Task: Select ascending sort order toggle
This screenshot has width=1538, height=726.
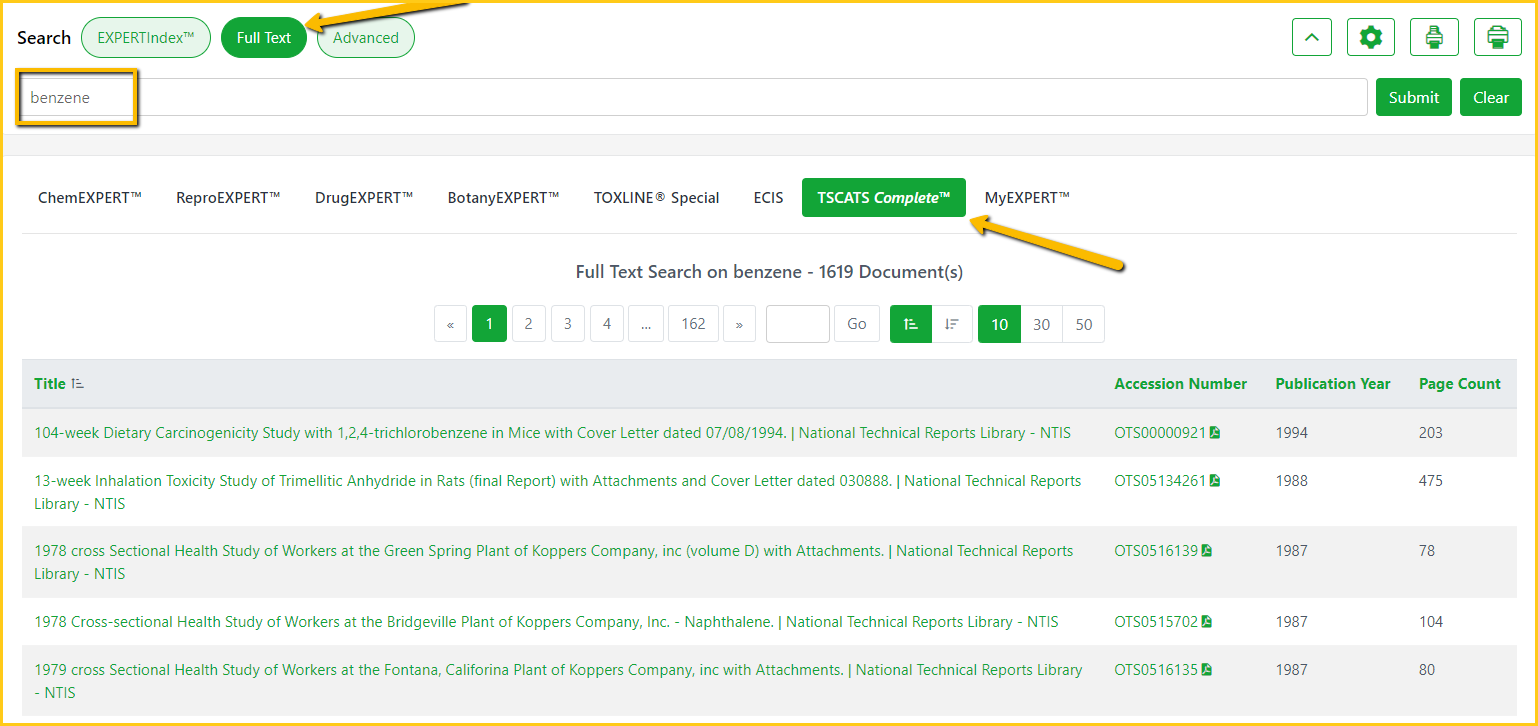Action: pyautogui.click(x=910, y=324)
